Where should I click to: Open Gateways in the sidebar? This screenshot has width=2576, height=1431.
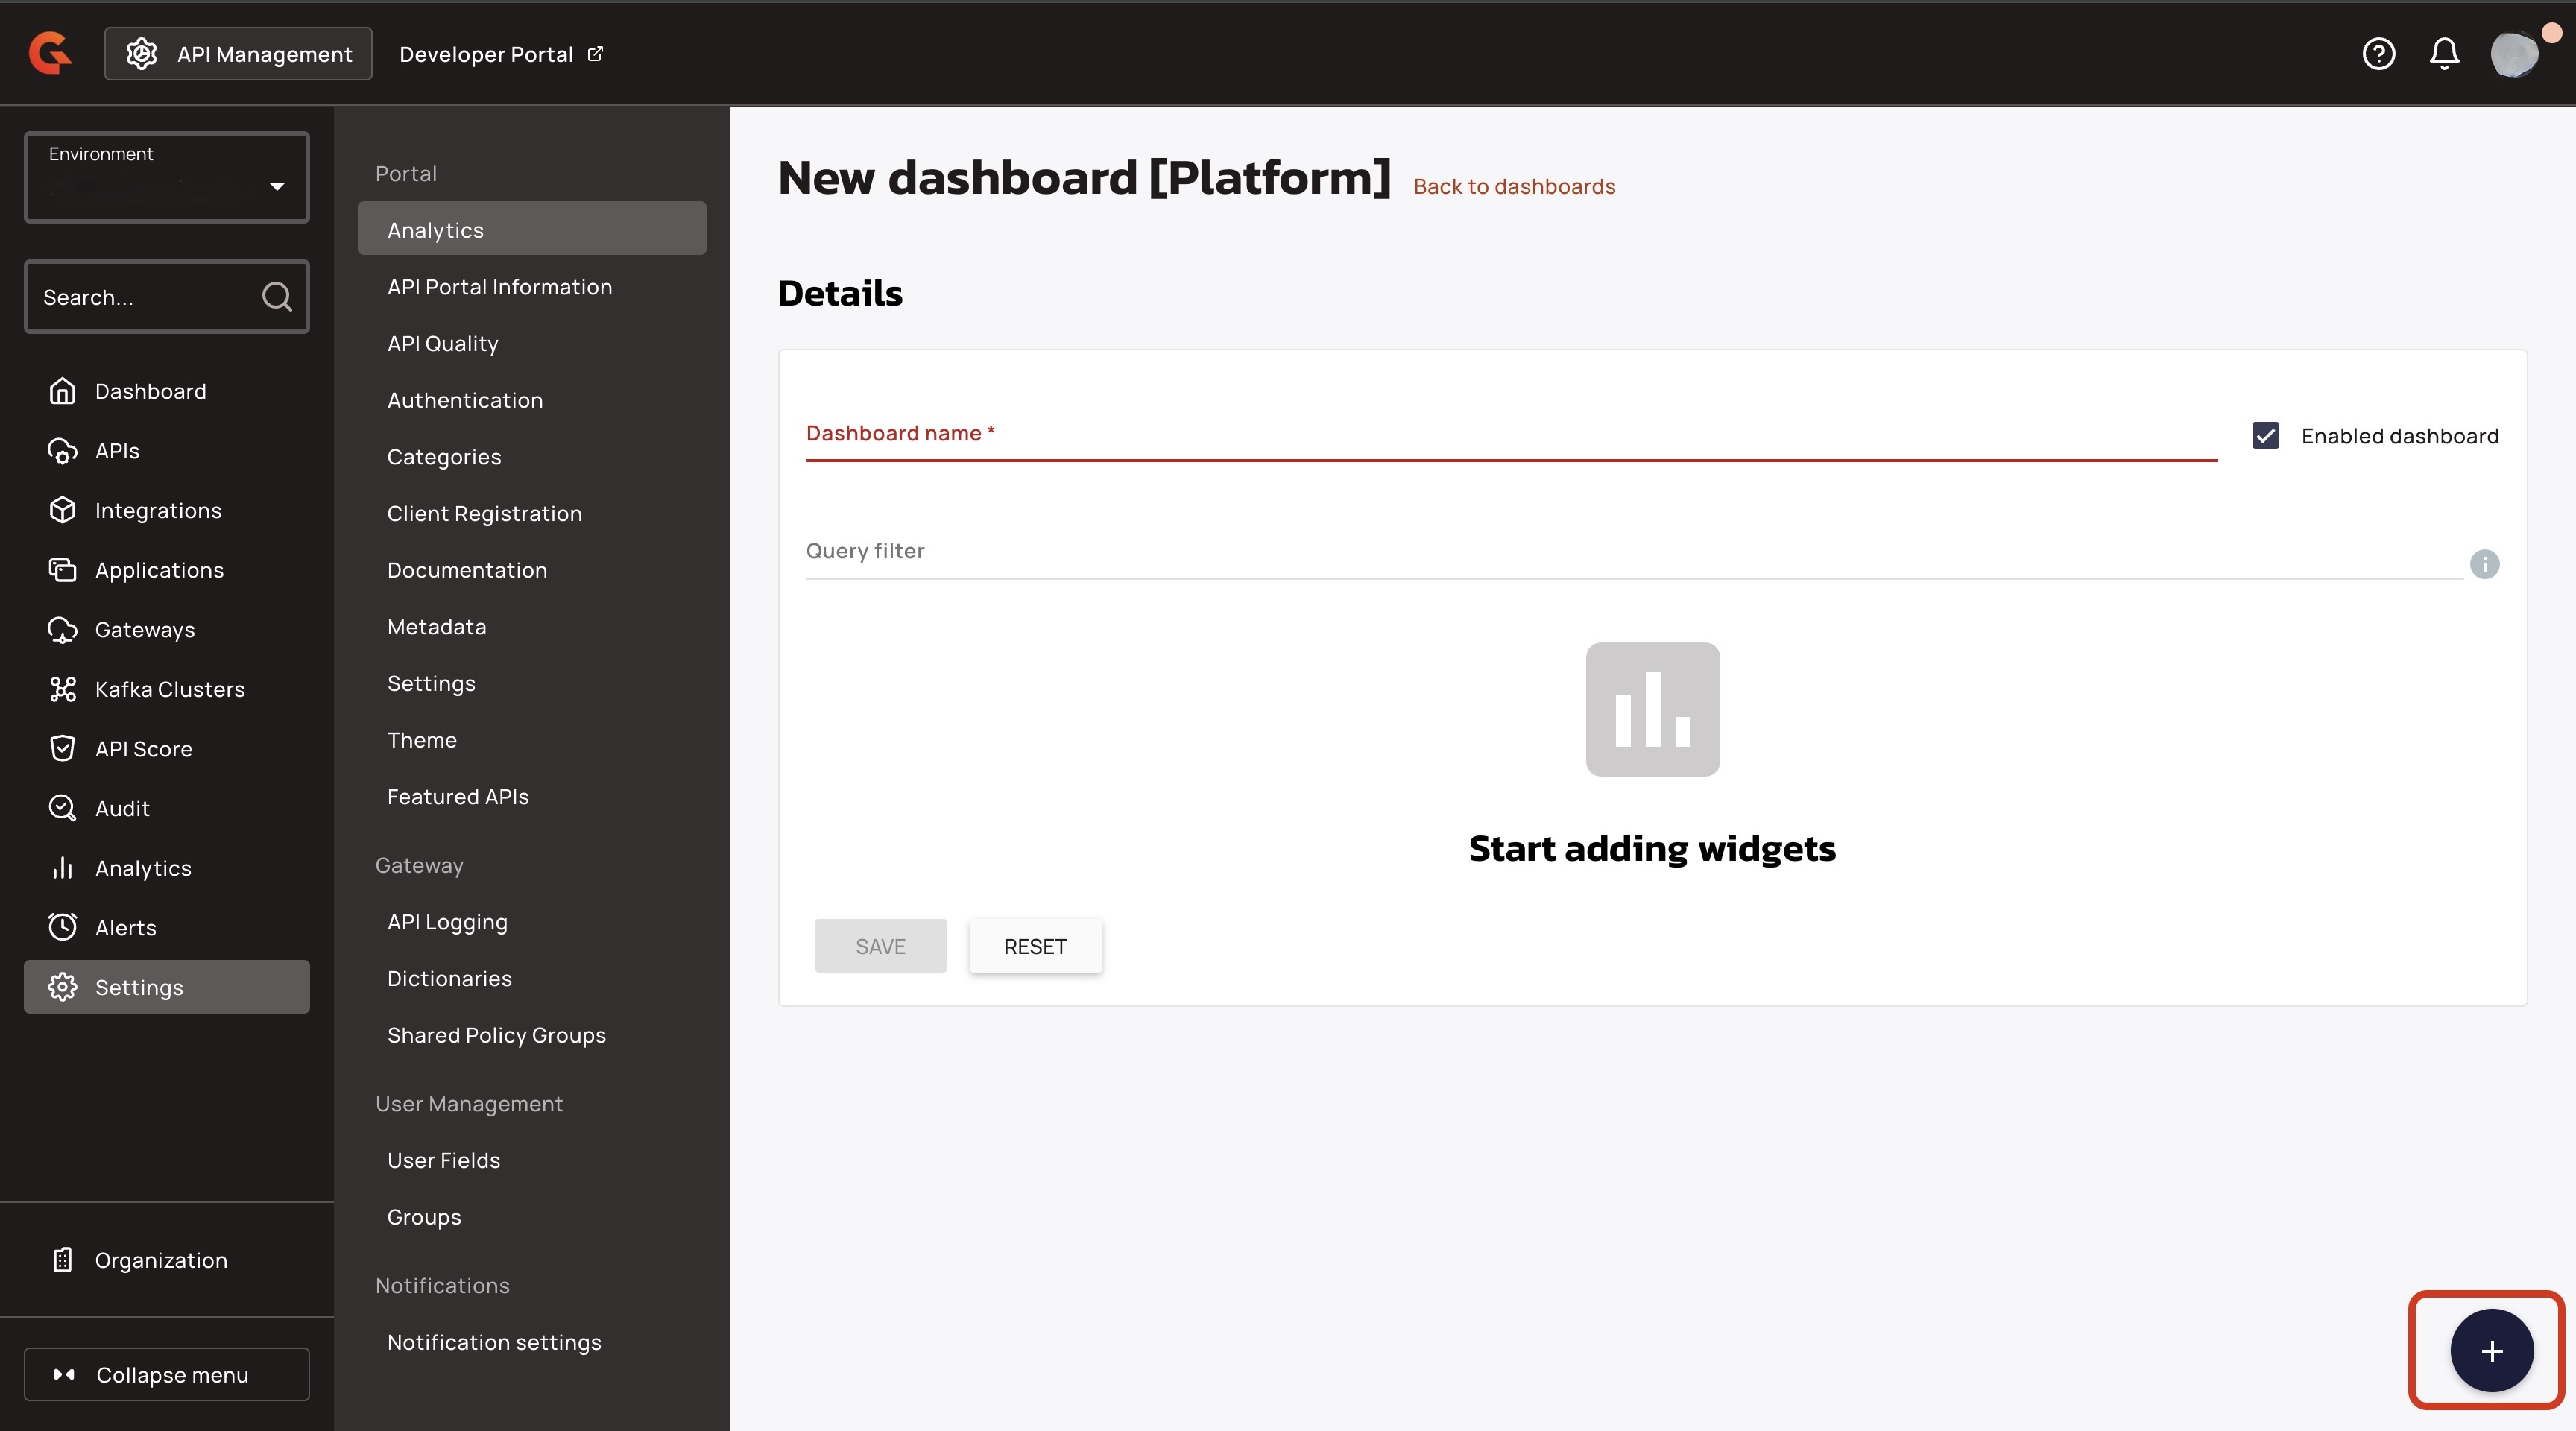point(145,630)
